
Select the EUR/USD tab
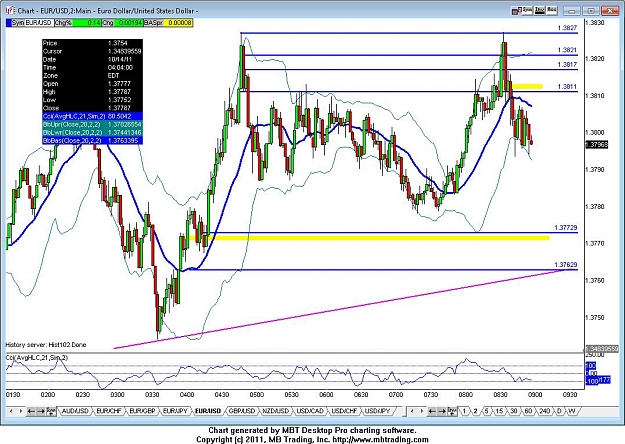click(208, 411)
